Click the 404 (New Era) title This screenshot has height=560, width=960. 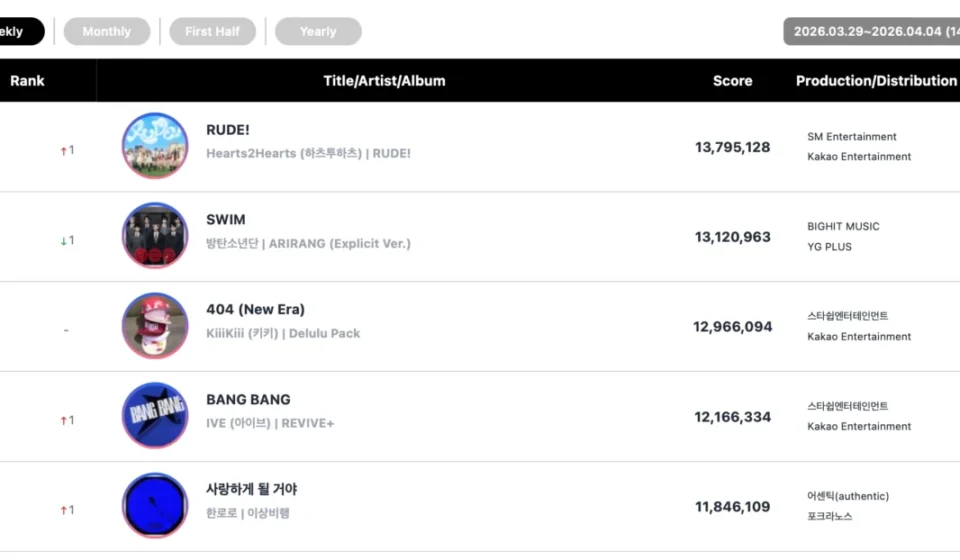255,310
